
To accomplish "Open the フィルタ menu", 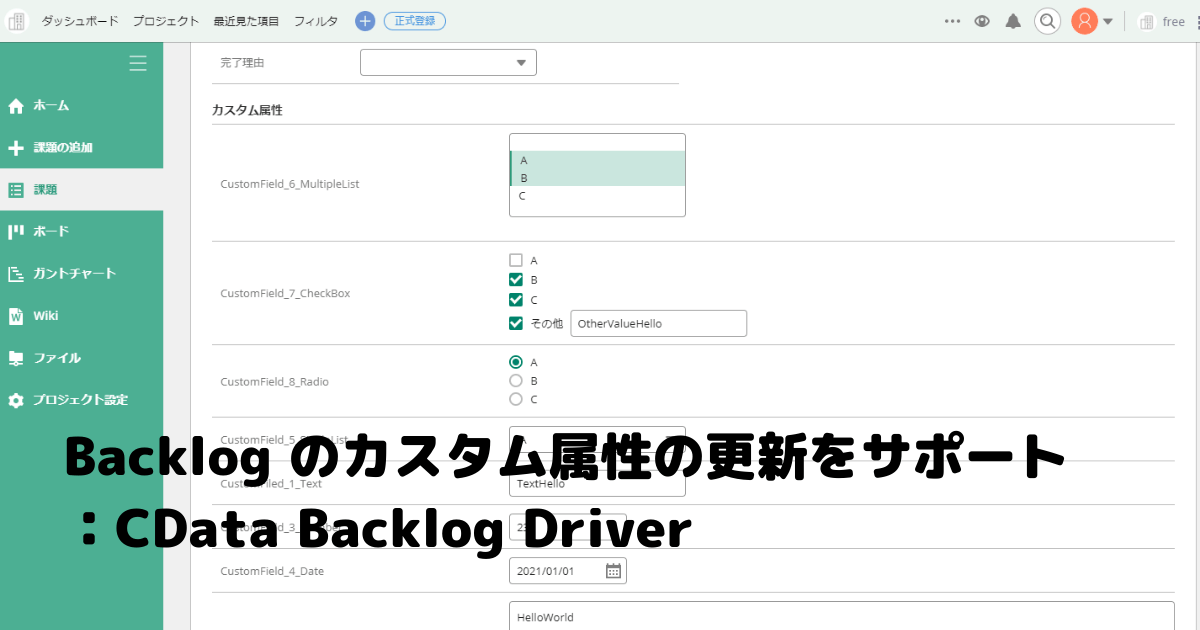I will [x=316, y=21].
